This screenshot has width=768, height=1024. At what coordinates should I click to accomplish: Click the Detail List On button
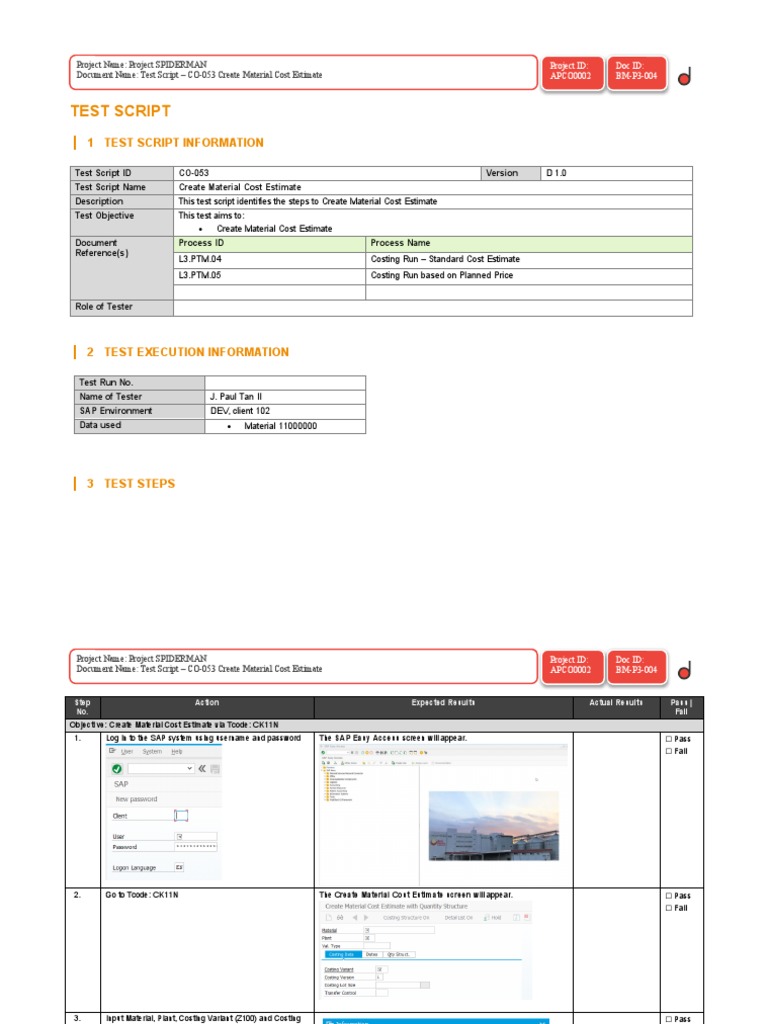pos(458,918)
